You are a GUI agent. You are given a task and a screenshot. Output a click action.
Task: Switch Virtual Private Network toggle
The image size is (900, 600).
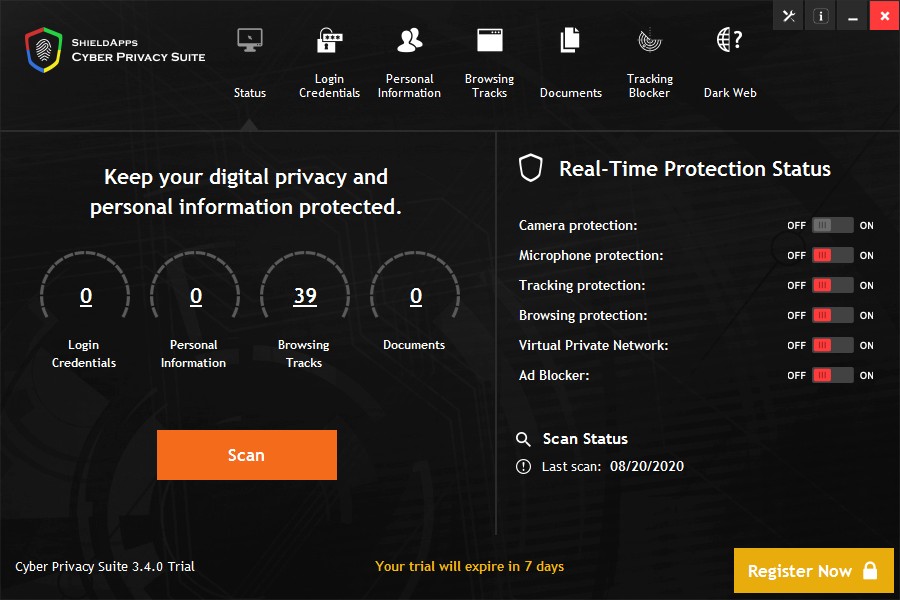[x=832, y=346]
